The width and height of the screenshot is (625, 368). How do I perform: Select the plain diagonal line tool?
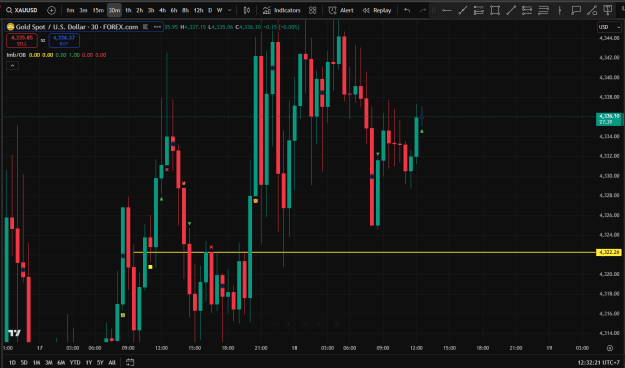[511, 10]
